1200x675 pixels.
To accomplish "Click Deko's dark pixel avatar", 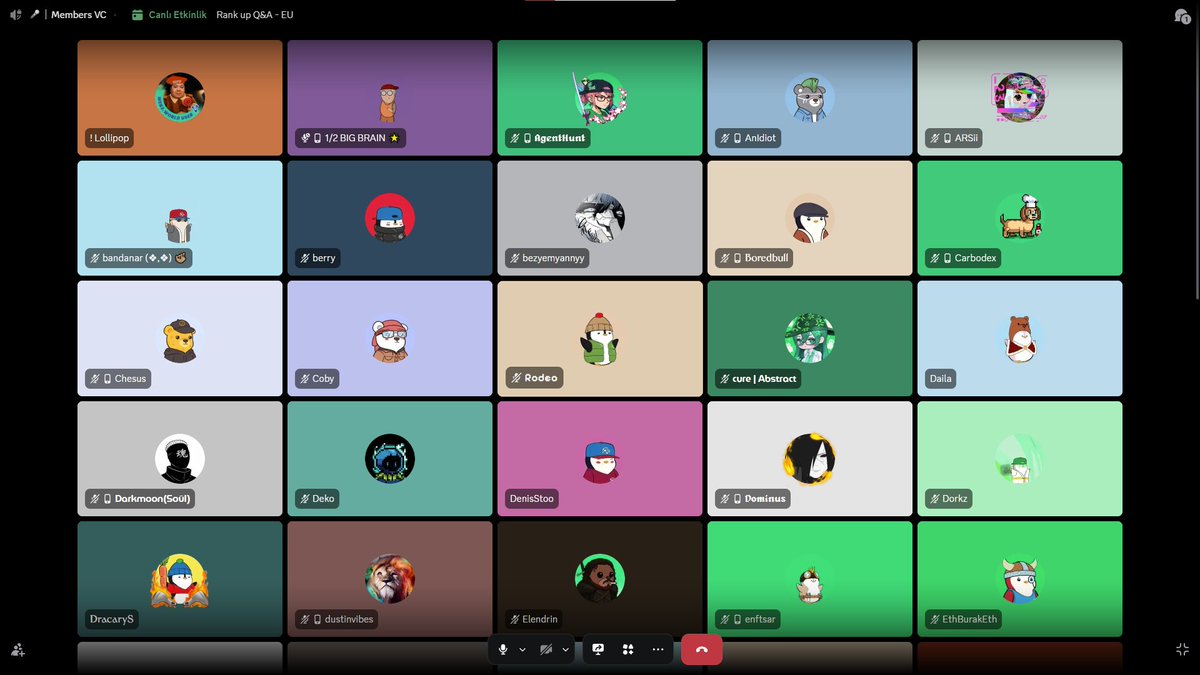I will (x=390, y=459).
